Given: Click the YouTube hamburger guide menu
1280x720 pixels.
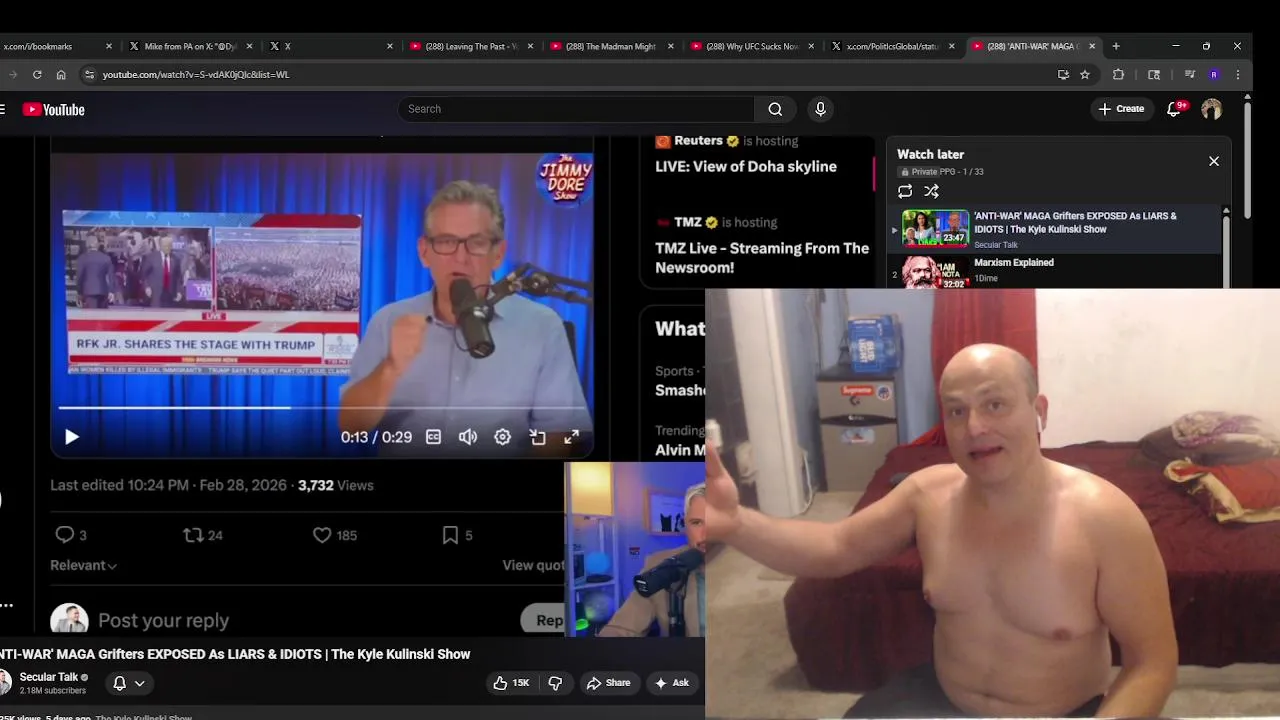Looking at the screenshot, I should click(x=3, y=109).
